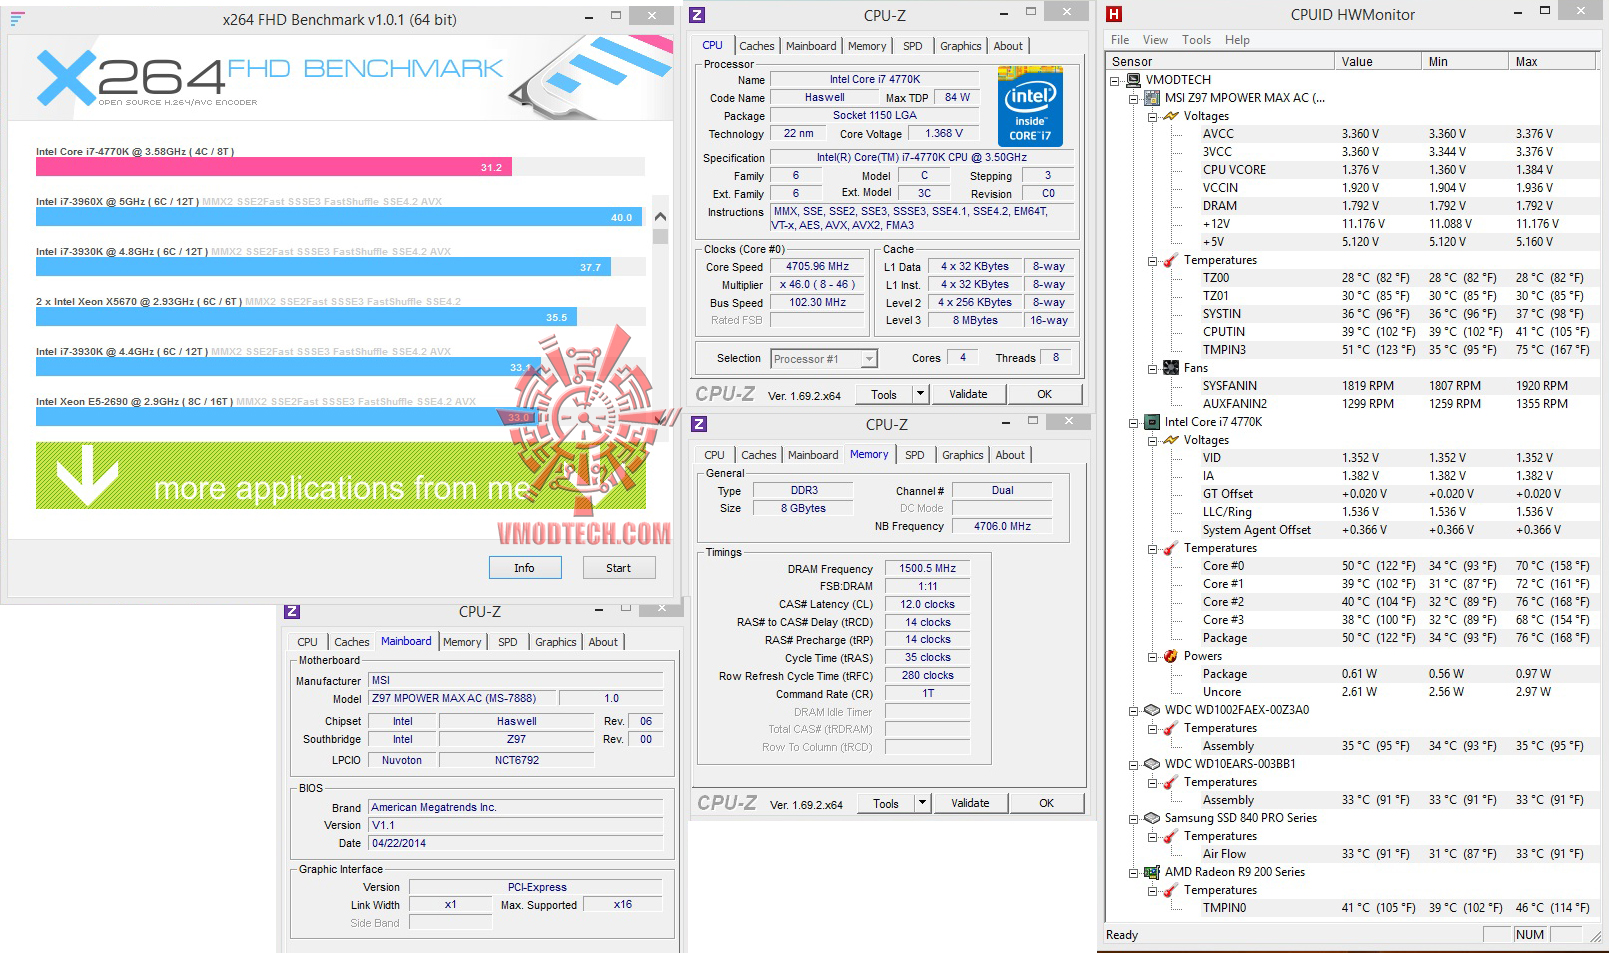
Task: Click OK in the CPU-Z CPU window
Action: pos(1045,394)
